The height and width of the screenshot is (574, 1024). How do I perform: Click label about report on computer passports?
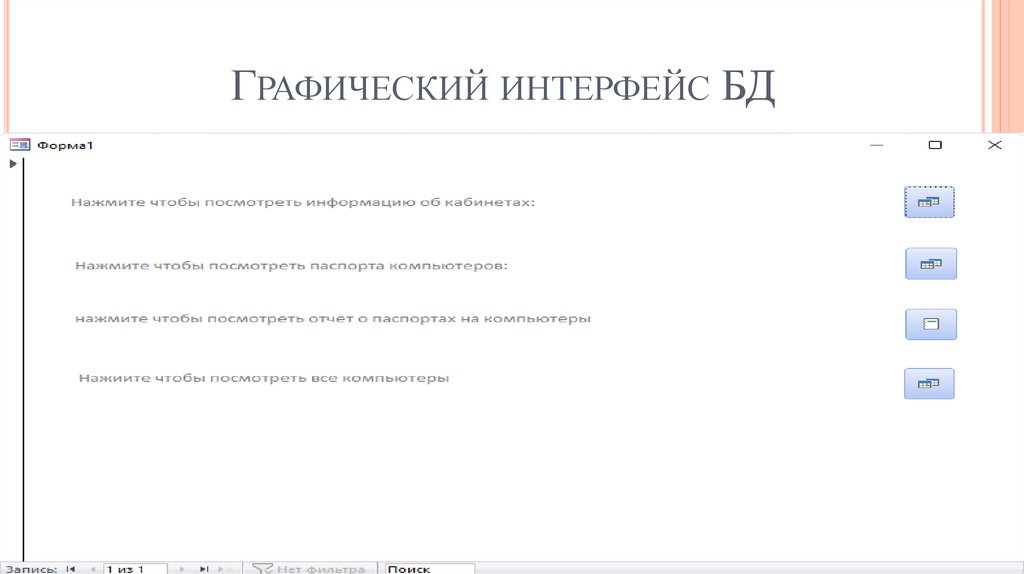(x=333, y=319)
